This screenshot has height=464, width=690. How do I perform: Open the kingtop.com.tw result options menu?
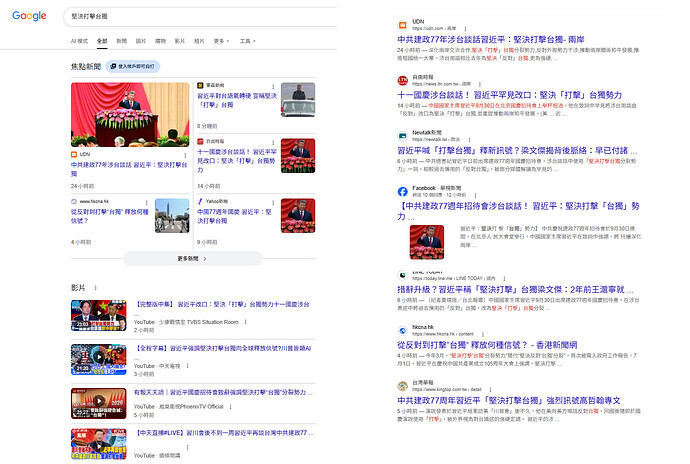[x=490, y=389]
